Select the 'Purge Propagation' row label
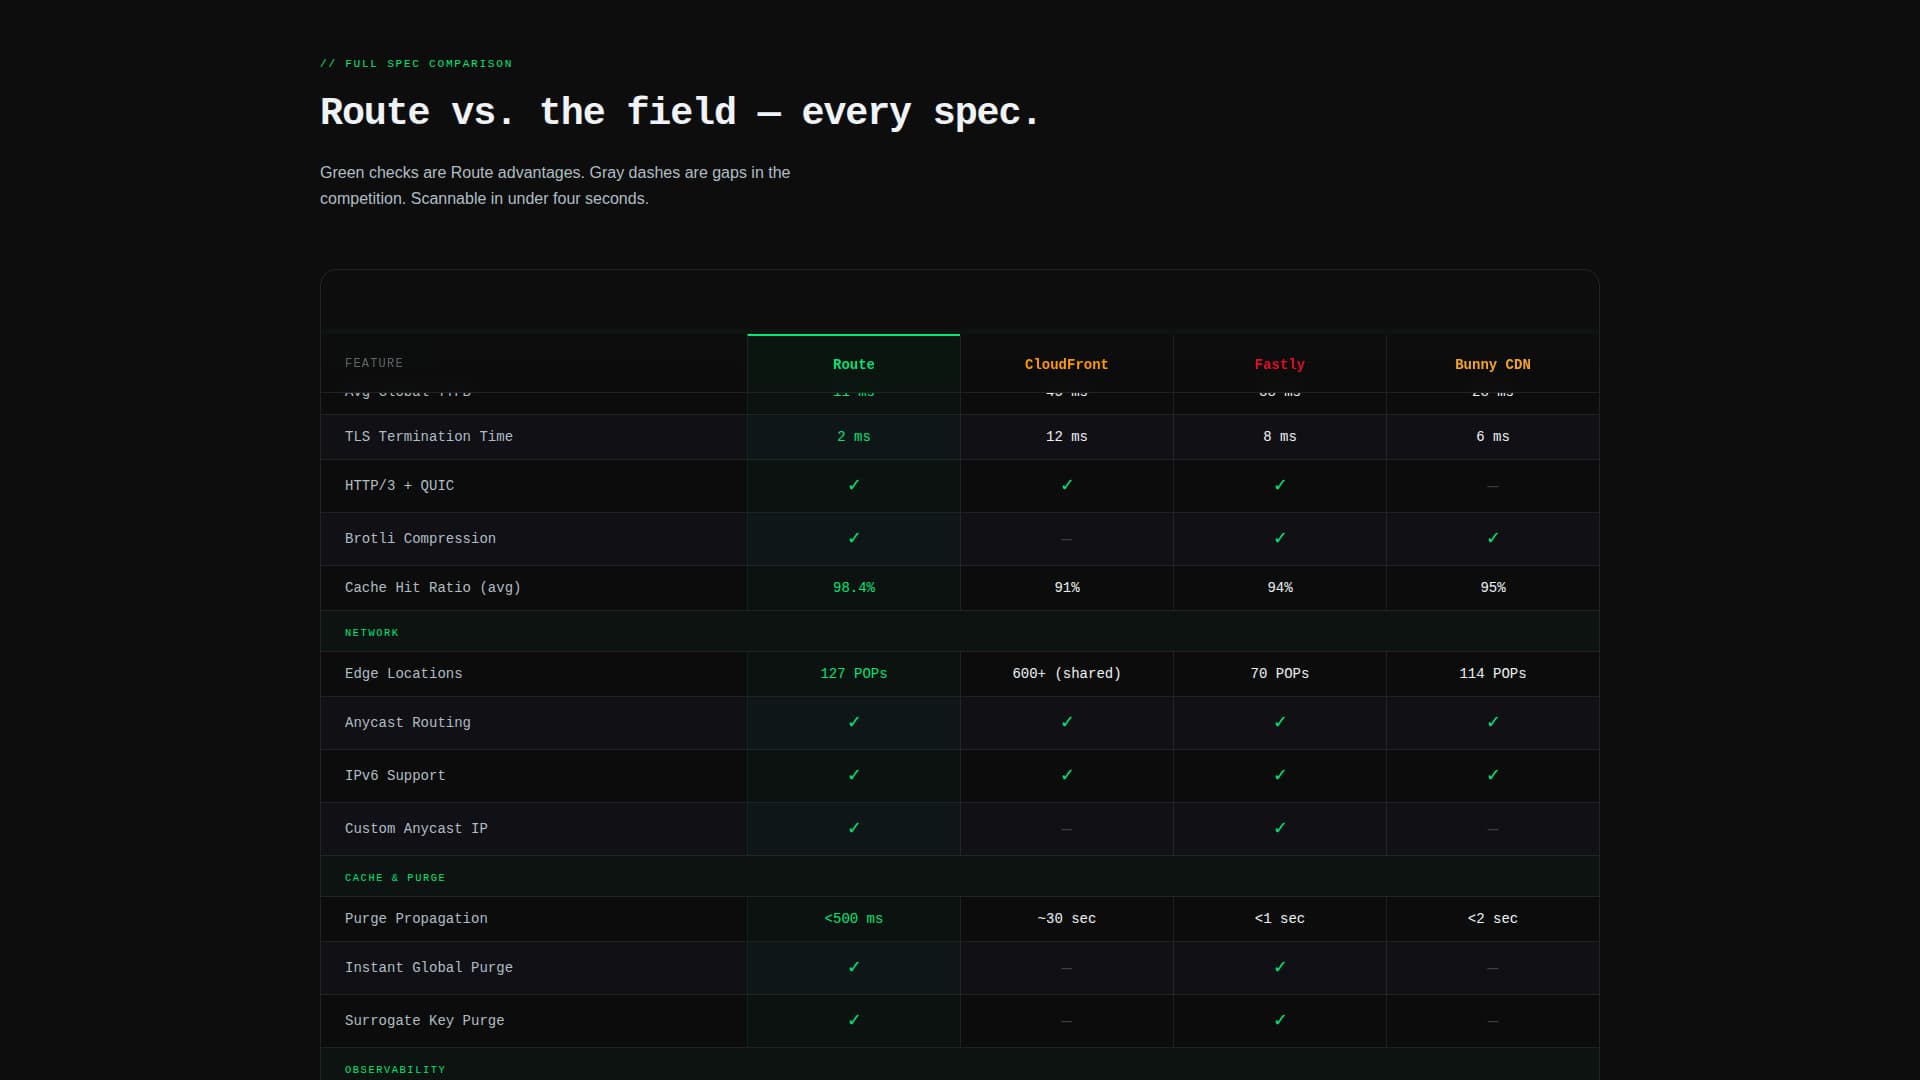The width and height of the screenshot is (1920, 1080). (416, 919)
